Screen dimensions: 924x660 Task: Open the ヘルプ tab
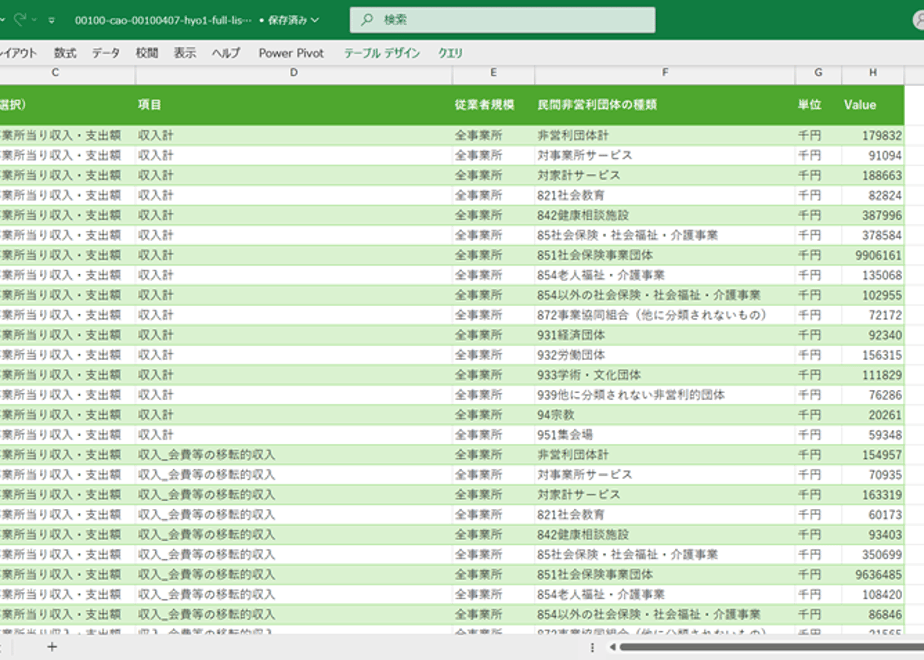pyautogui.click(x=226, y=53)
